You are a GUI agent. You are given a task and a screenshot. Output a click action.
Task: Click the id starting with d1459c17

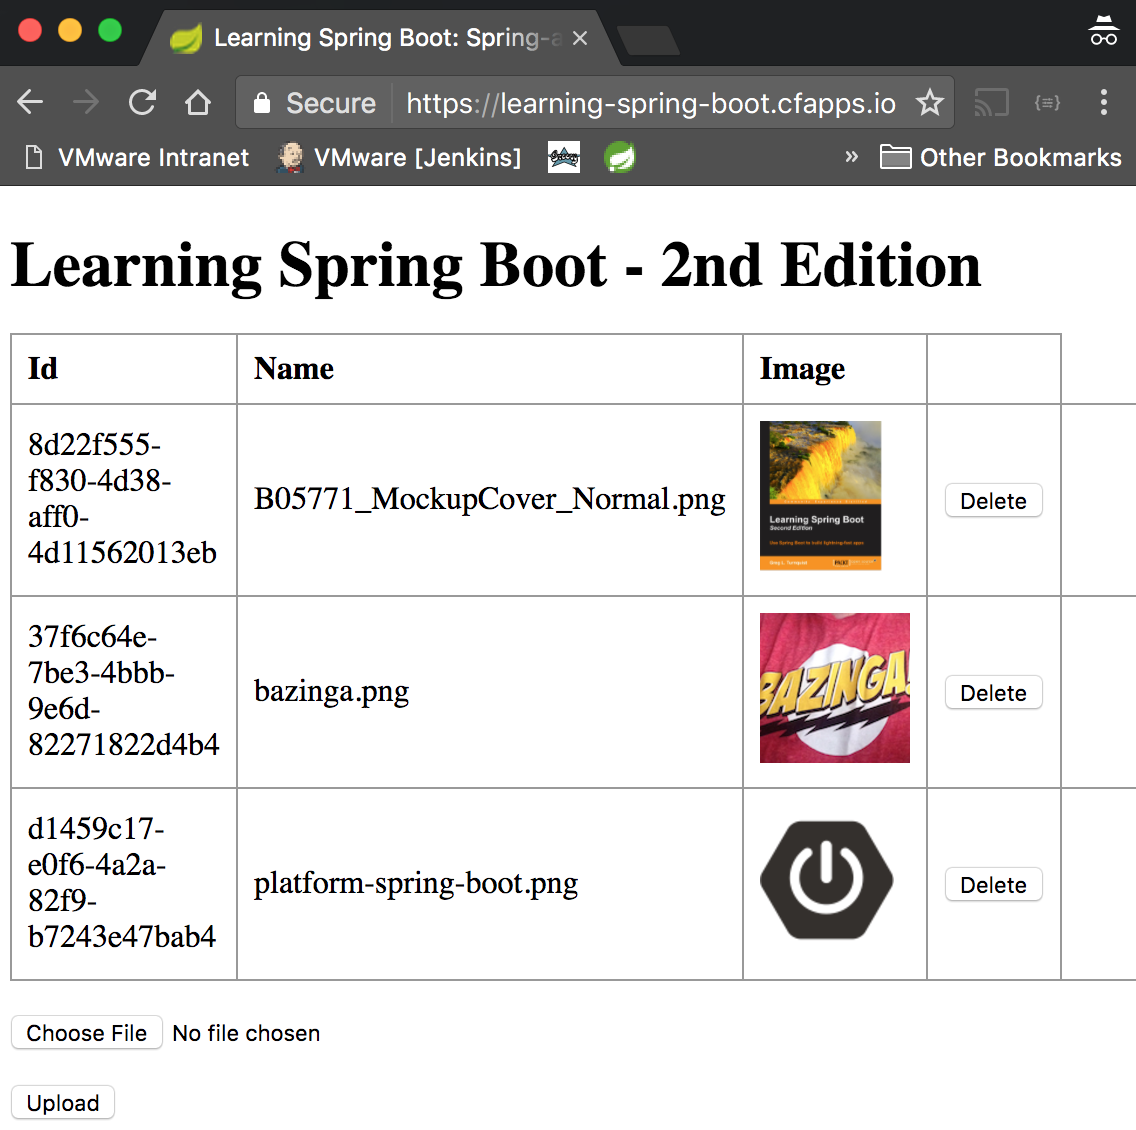click(122, 882)
